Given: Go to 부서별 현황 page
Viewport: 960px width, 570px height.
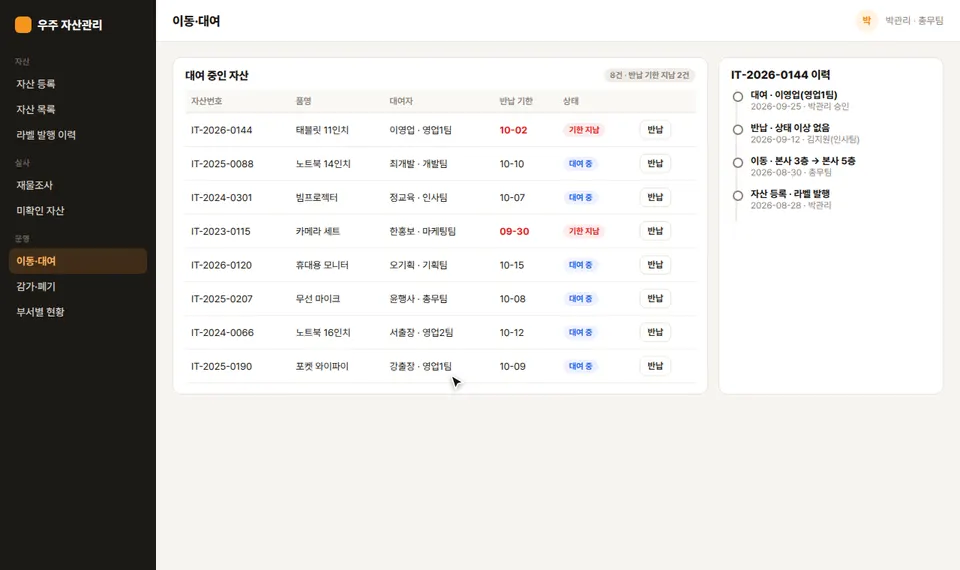Looking at the screenshot, I should point(78,312).
